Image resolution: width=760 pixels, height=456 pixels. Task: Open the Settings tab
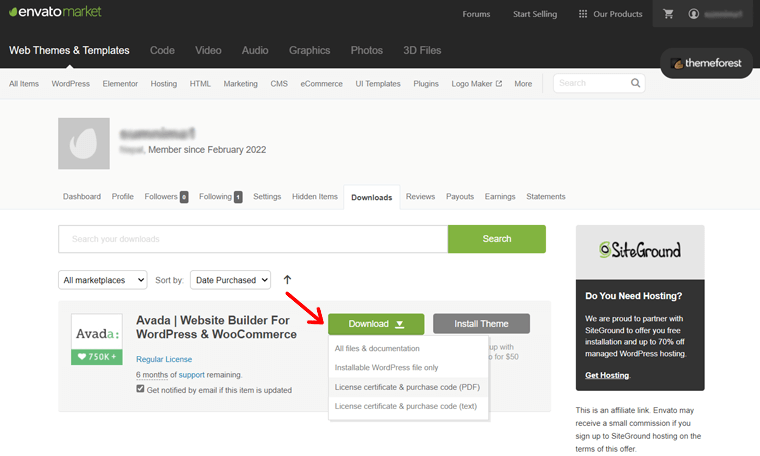[x=267, y=197]
